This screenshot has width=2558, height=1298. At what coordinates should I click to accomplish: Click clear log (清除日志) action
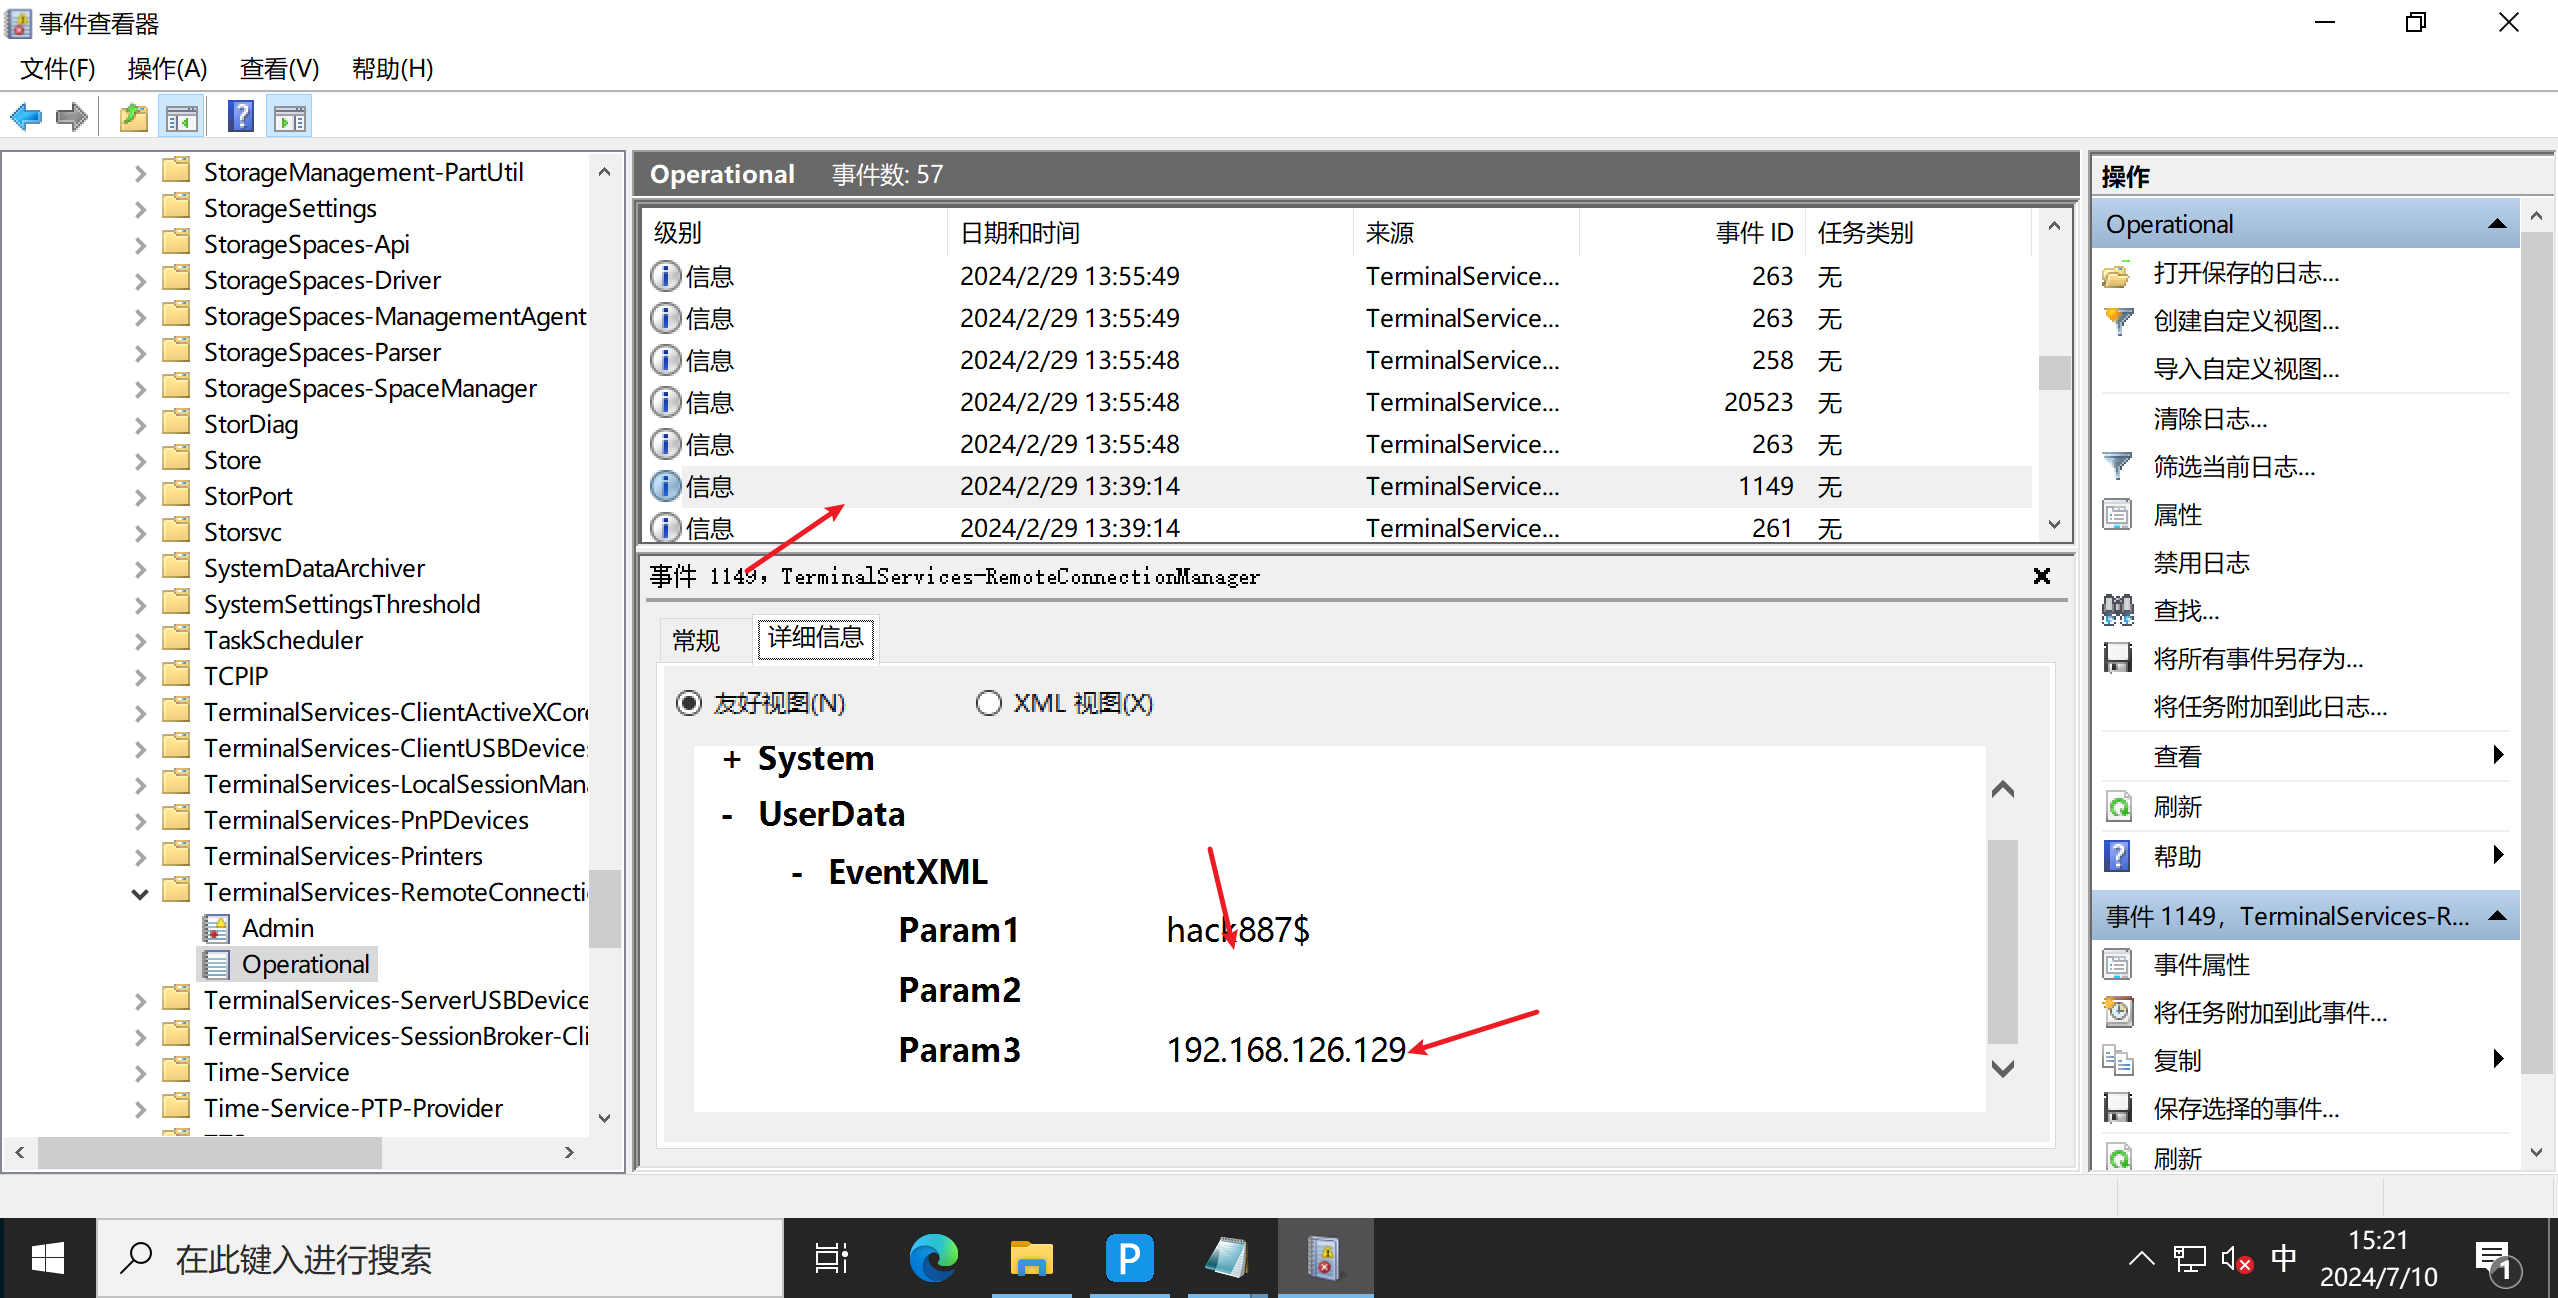(x=2210, y=418)
